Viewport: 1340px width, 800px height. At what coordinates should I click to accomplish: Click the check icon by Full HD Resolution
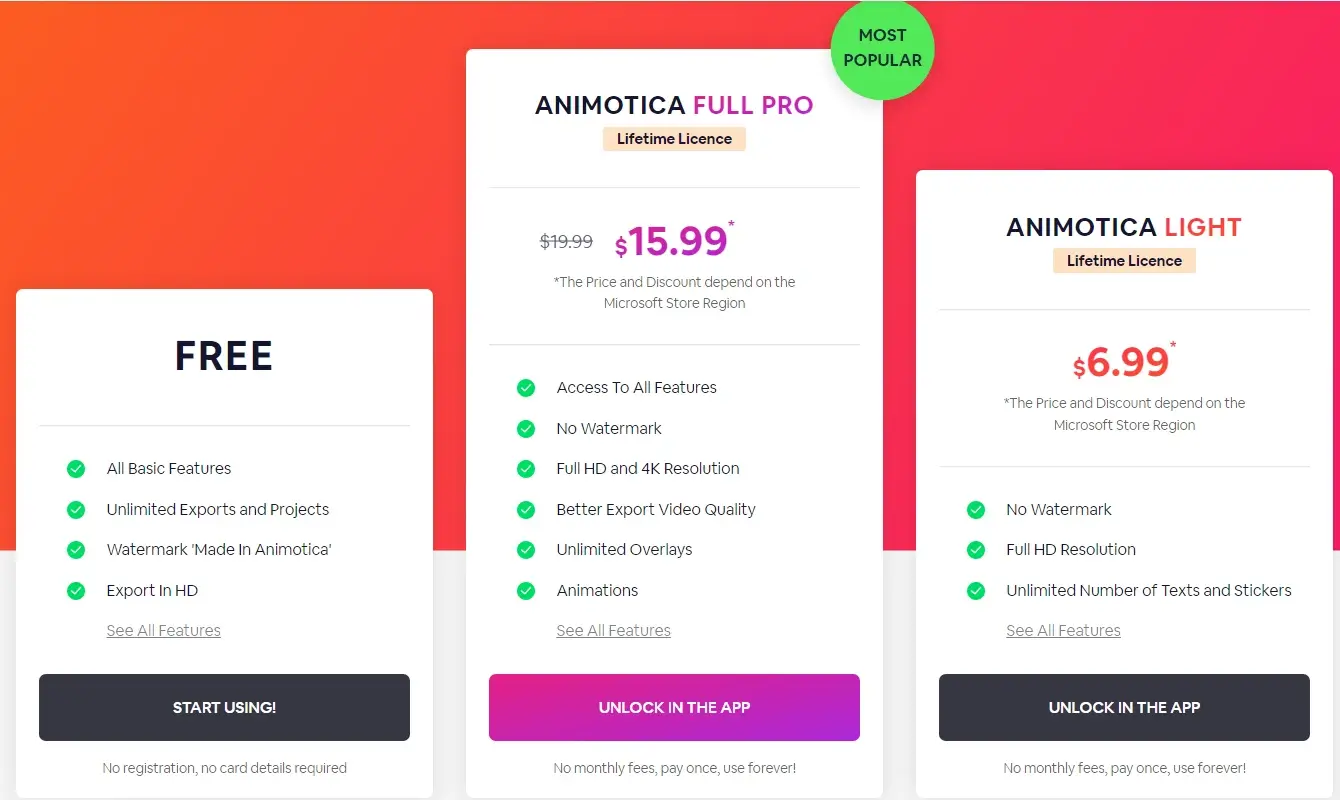tap(976, 550)
